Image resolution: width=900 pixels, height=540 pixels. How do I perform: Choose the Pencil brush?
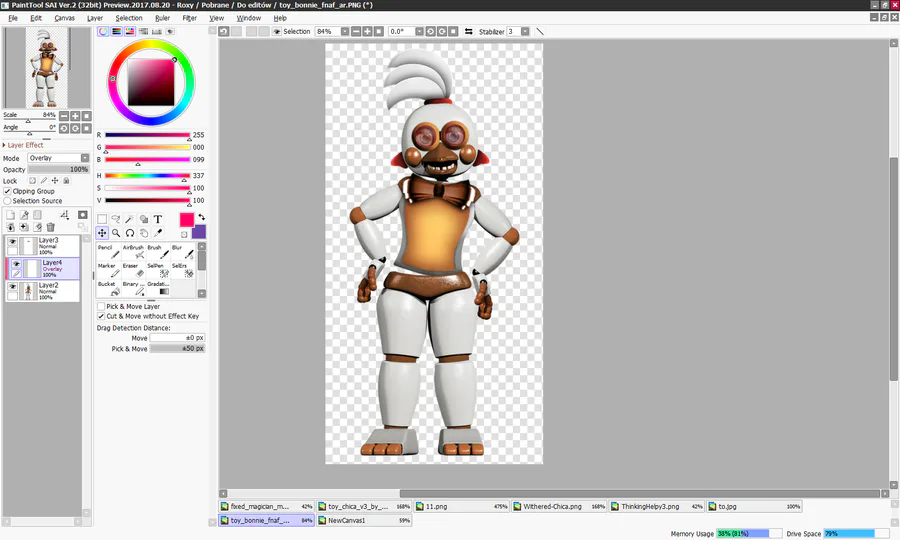(108, 251)
